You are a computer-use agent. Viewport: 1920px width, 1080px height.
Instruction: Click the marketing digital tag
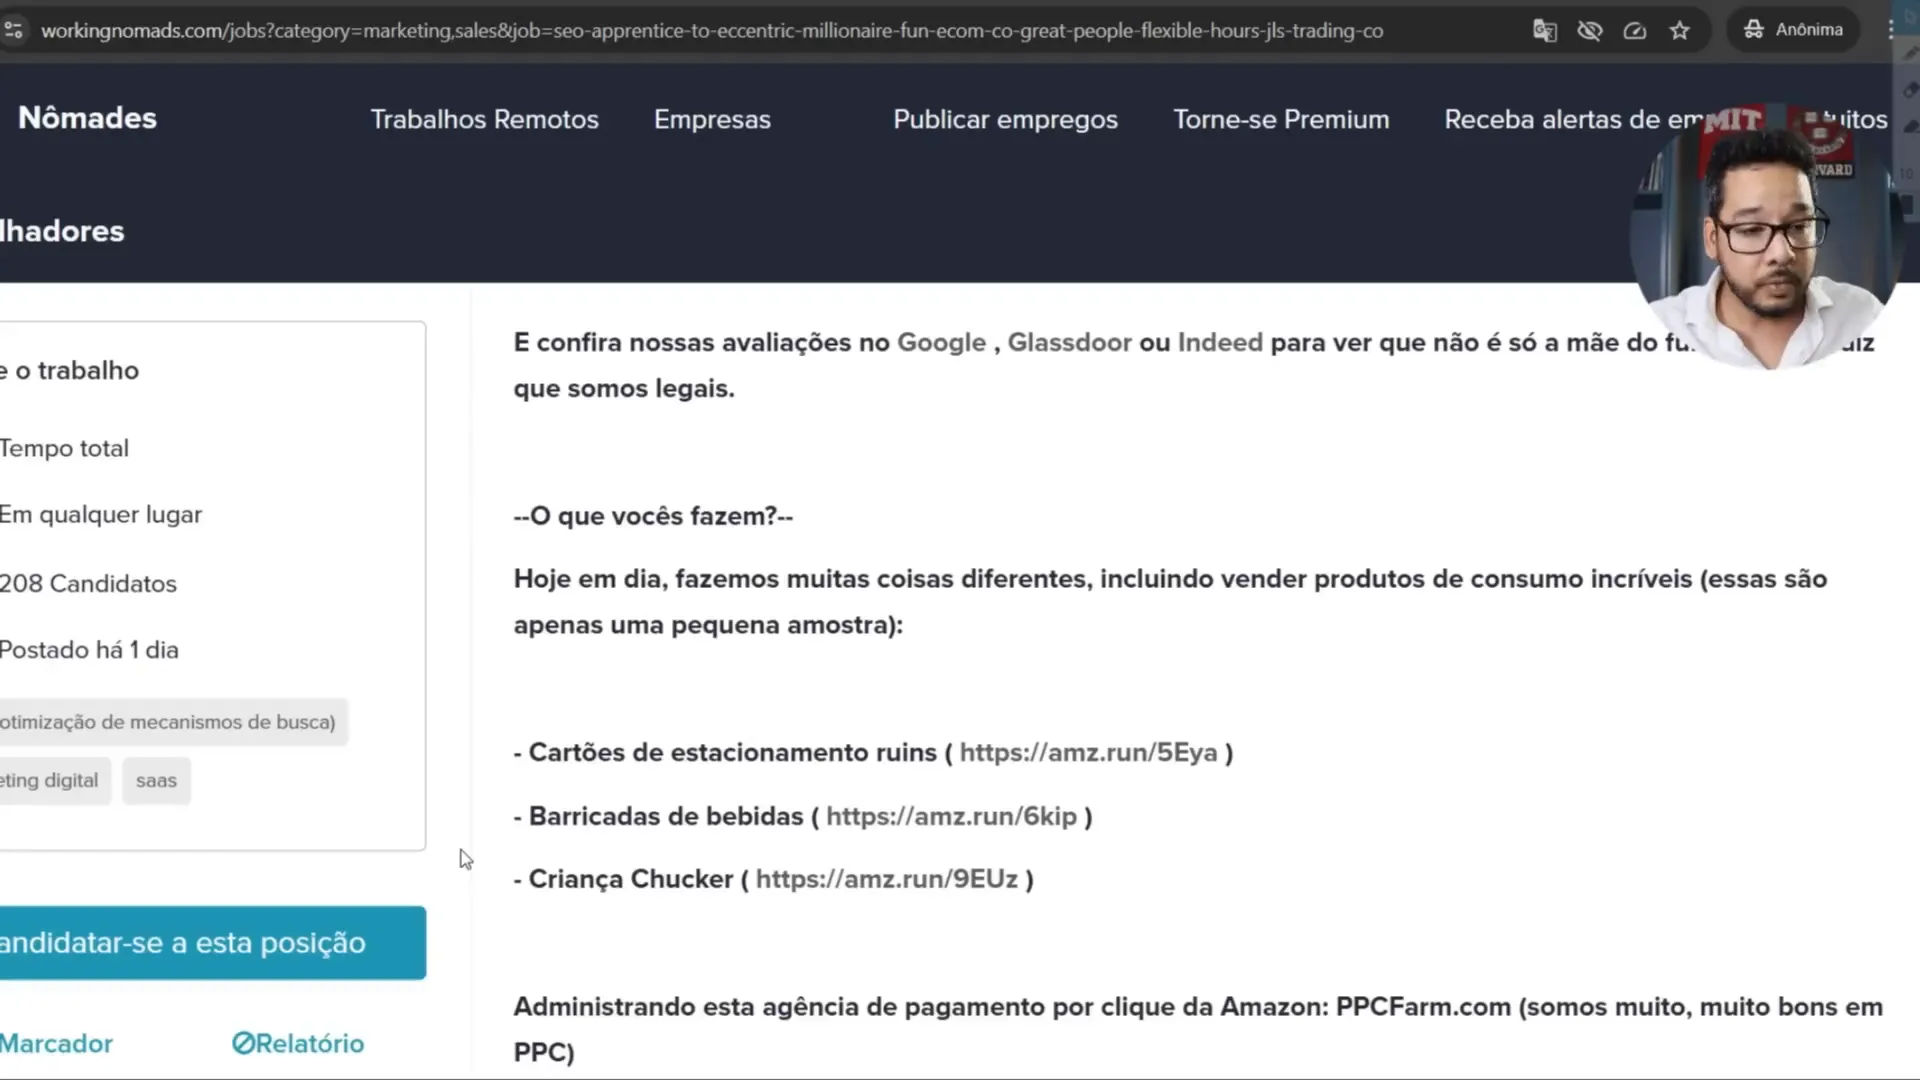54,780
